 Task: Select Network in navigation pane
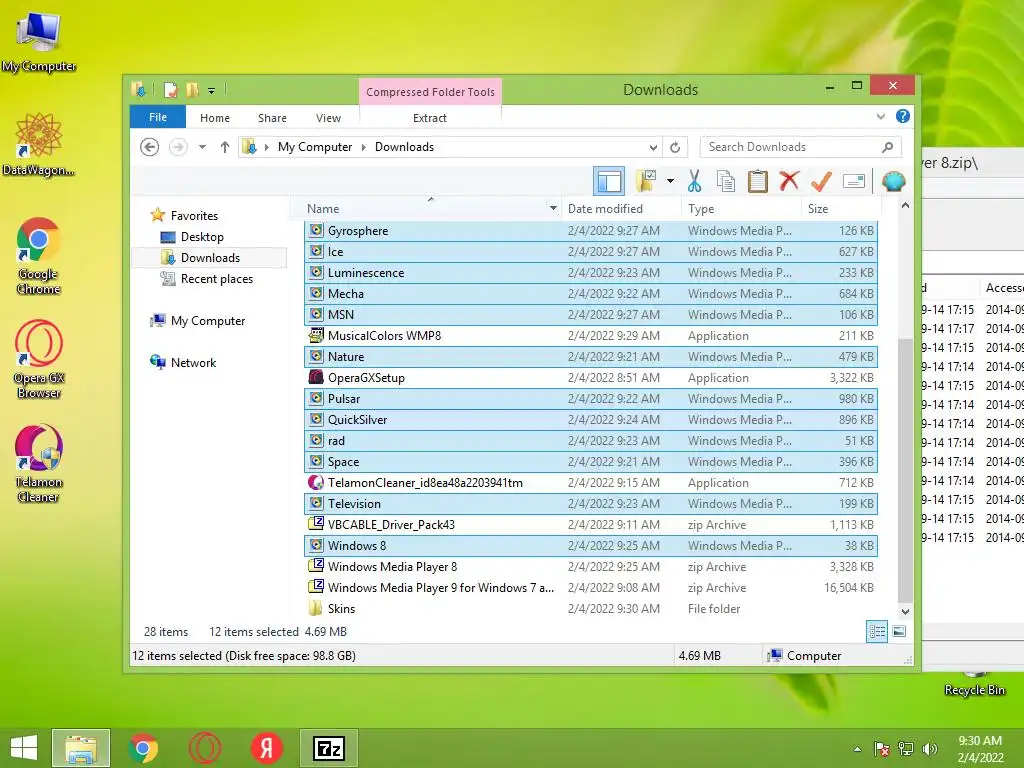point(193,362)
